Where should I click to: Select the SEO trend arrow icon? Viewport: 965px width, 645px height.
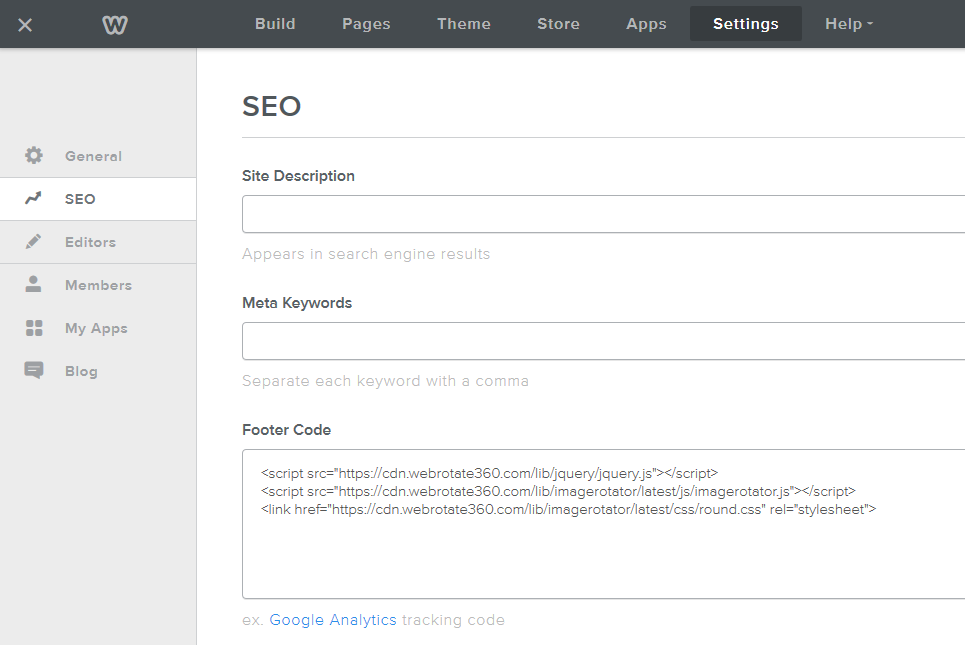tap(33, 198)
